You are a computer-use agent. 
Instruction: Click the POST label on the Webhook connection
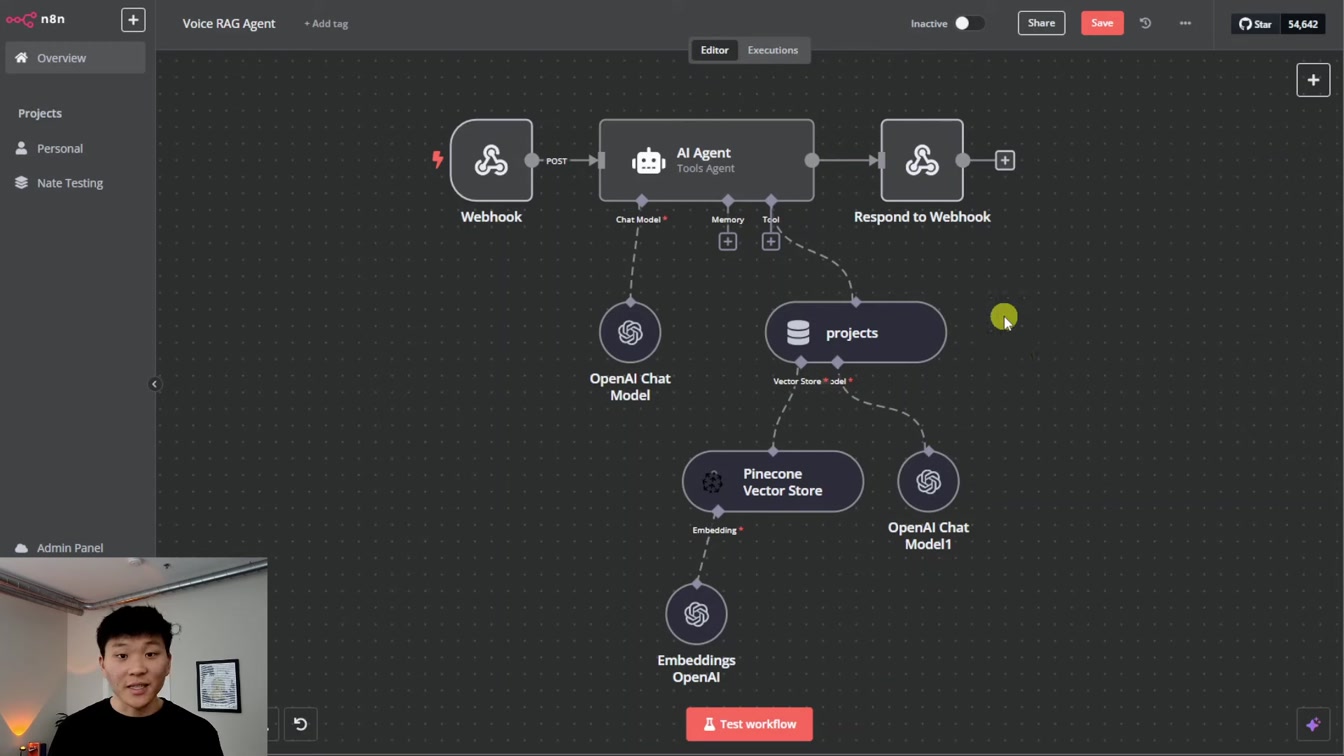[x=557, y=161]
